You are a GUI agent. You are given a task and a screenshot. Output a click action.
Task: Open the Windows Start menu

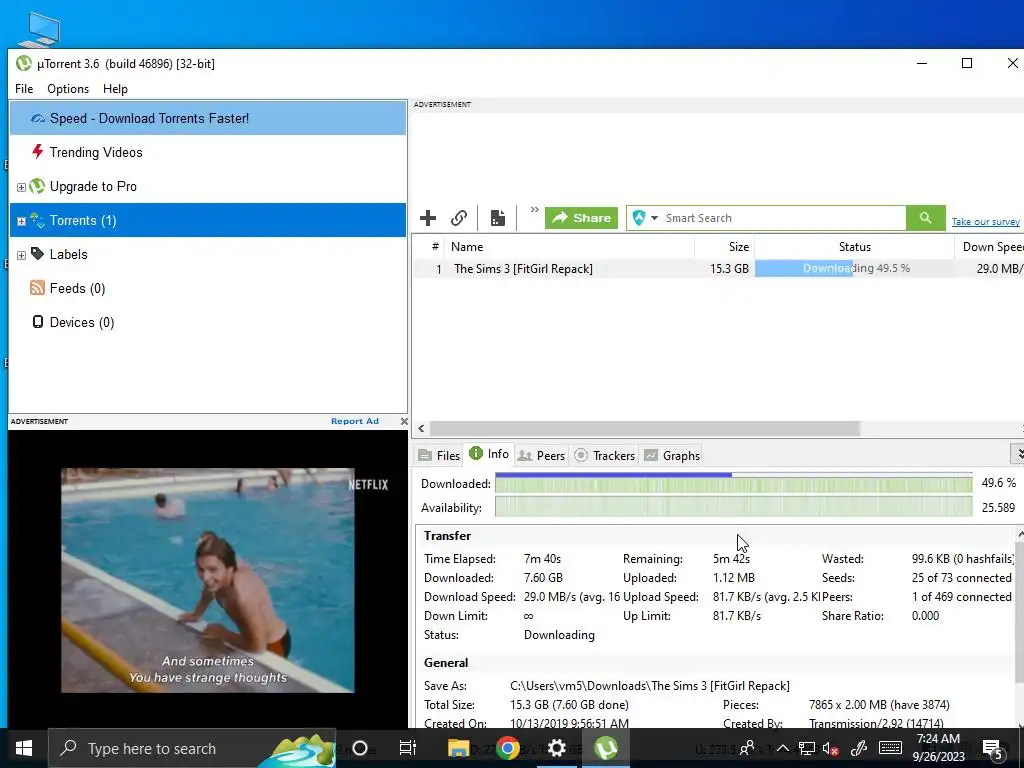point(24,748)
